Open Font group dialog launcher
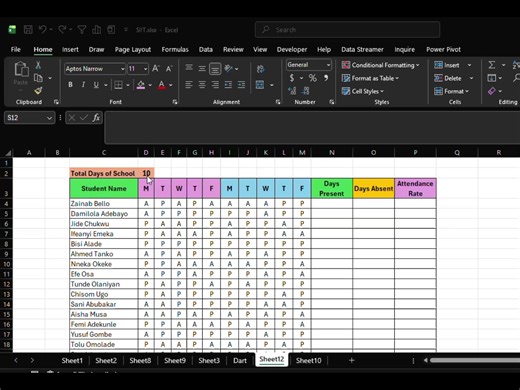This screenshot has width=520, height=390. (x=175, y=102)
